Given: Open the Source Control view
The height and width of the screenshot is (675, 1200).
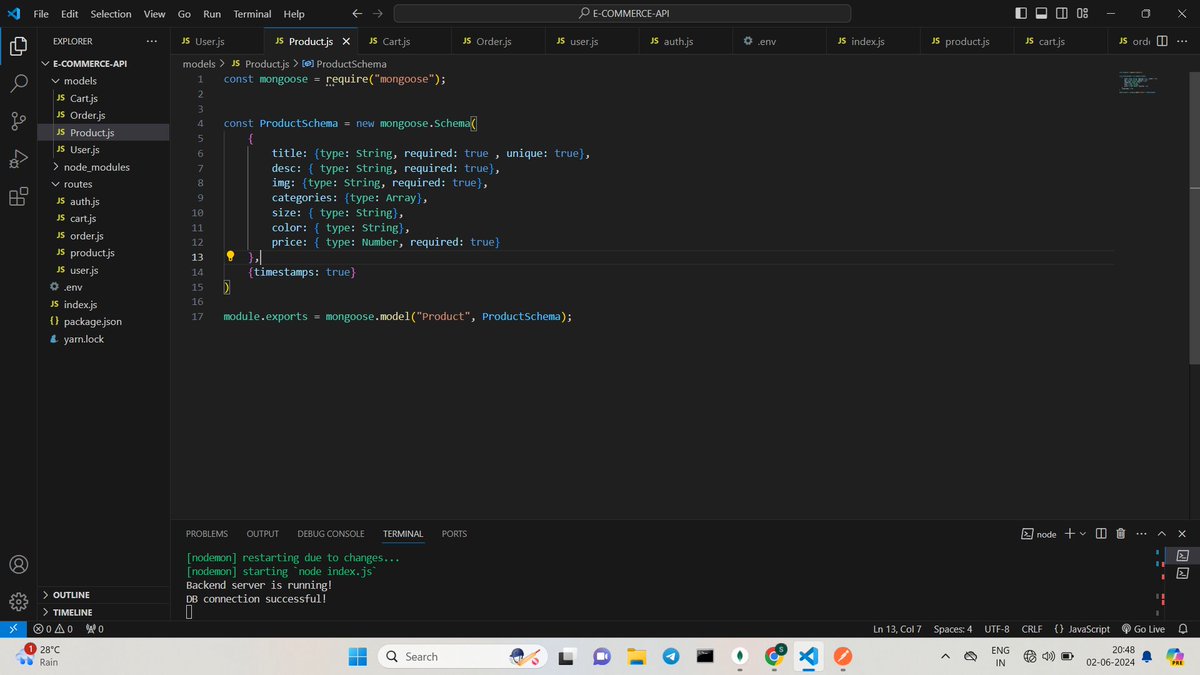Looking at the screenshot, I should click(18, 122).
